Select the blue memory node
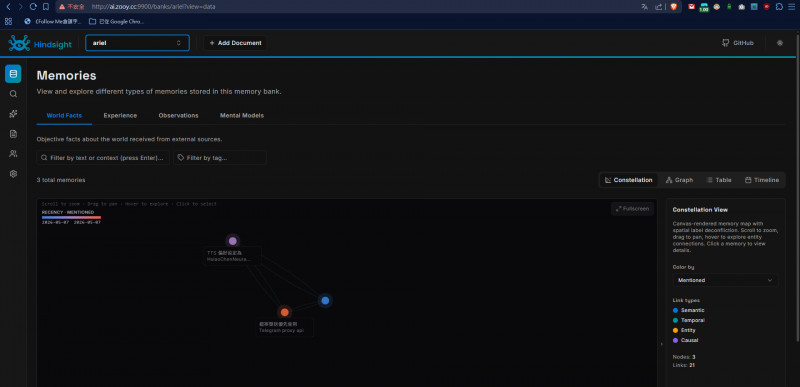Image resolution: width=800 pixels, height=387 pixels. pos(325,300)
